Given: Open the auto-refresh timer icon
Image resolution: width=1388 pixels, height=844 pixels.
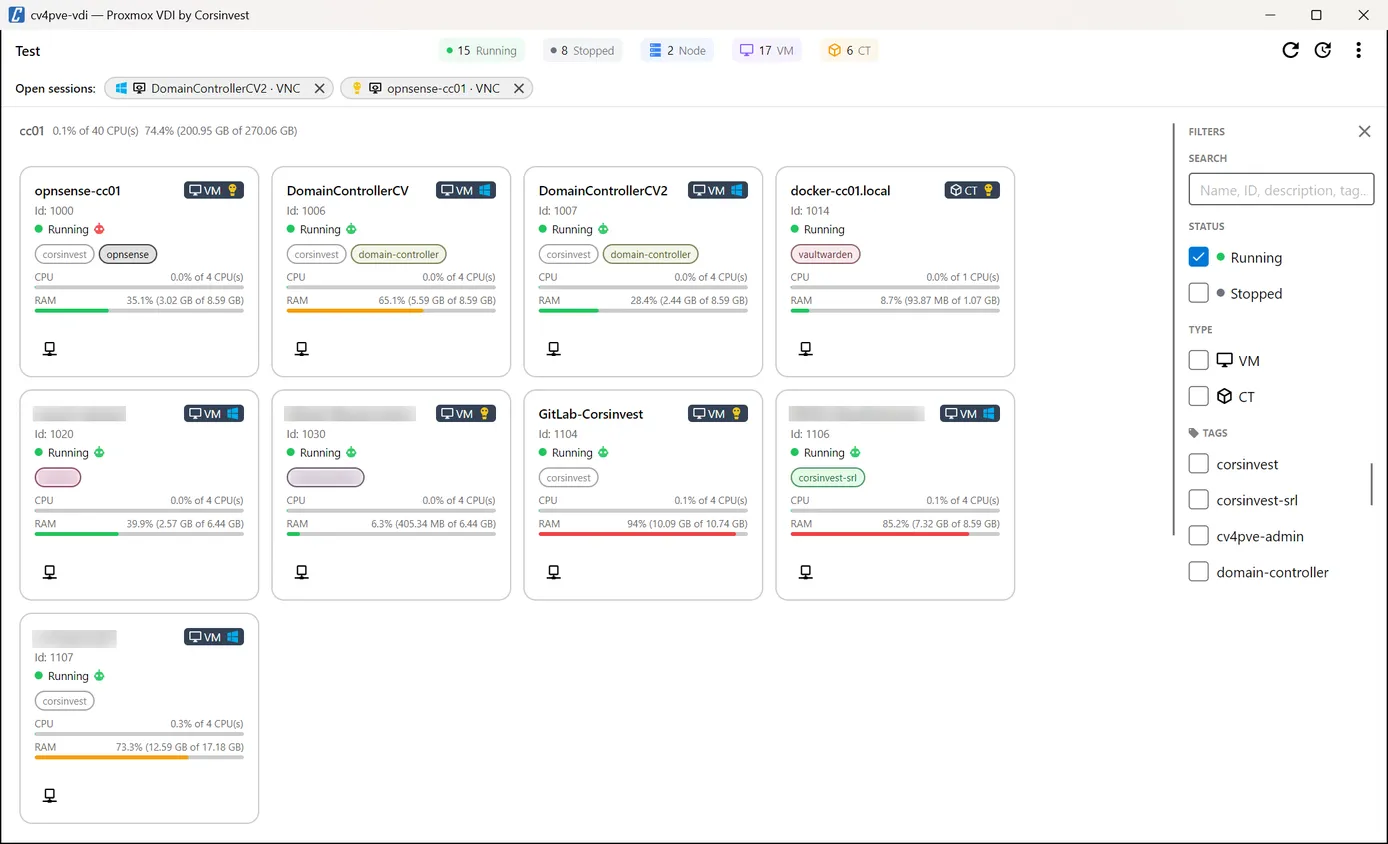Looking at the screenshot, I should [x=1323, y=50].
